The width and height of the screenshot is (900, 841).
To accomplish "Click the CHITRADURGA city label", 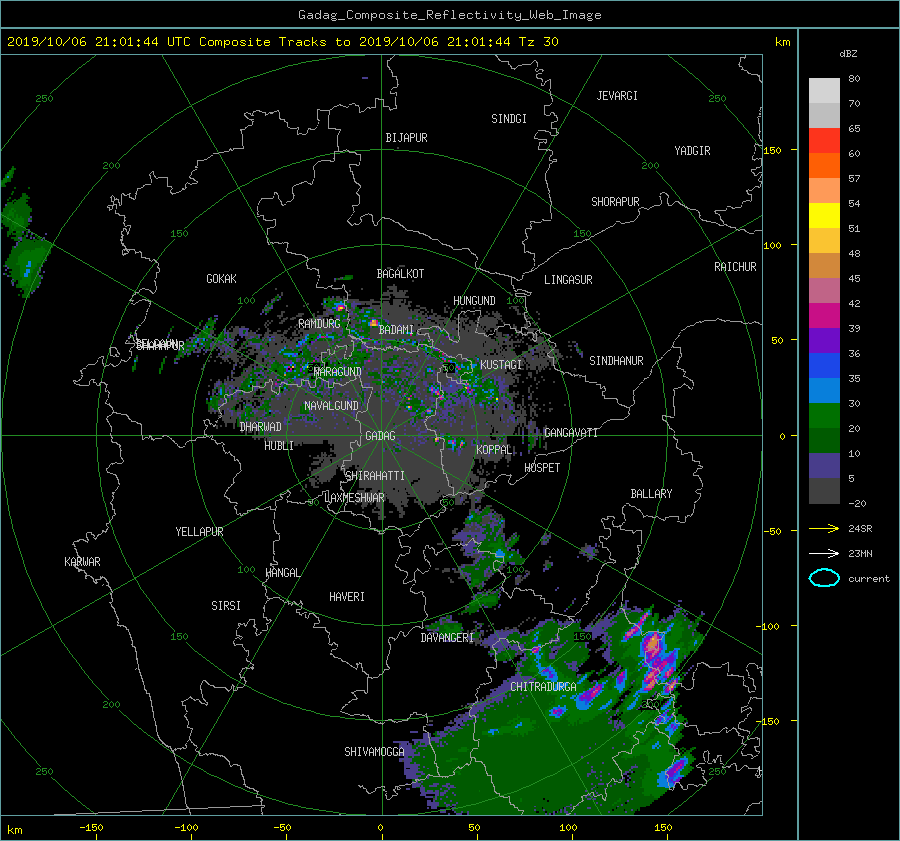I will [544, 687].
